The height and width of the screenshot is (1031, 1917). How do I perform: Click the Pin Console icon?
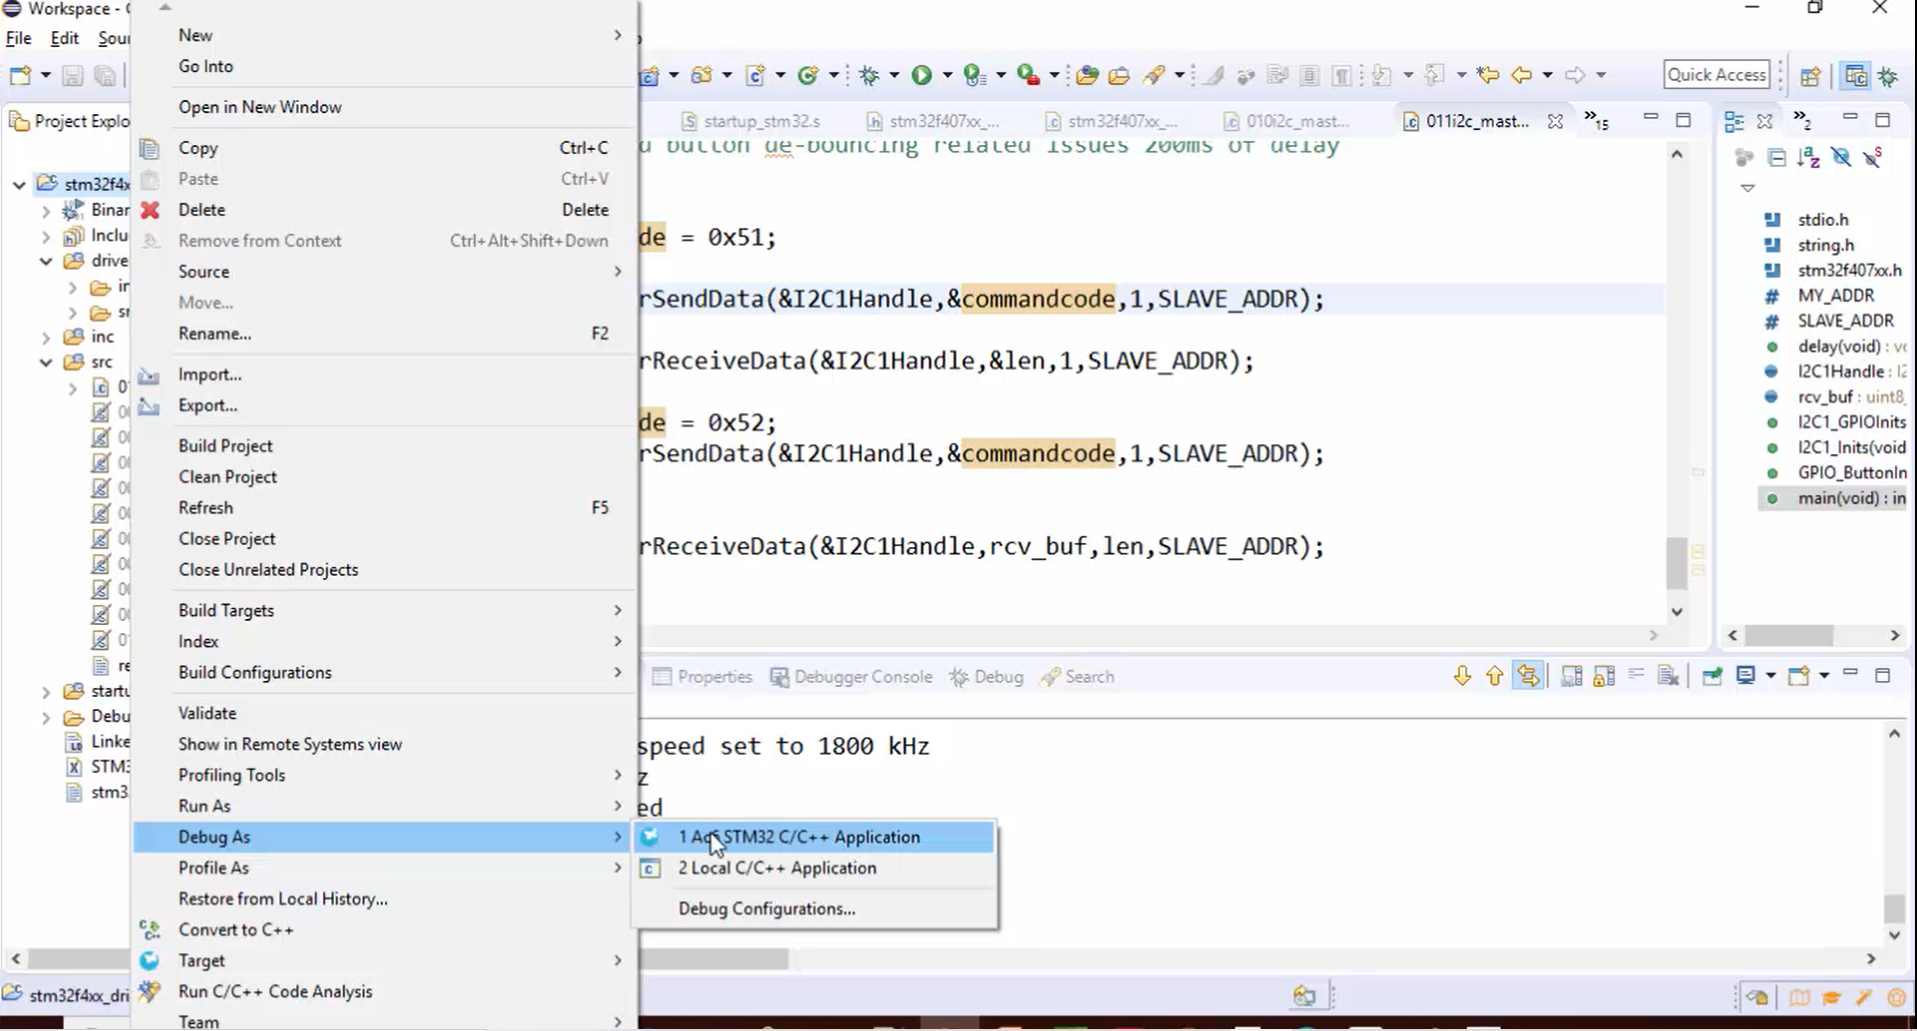1712,677
